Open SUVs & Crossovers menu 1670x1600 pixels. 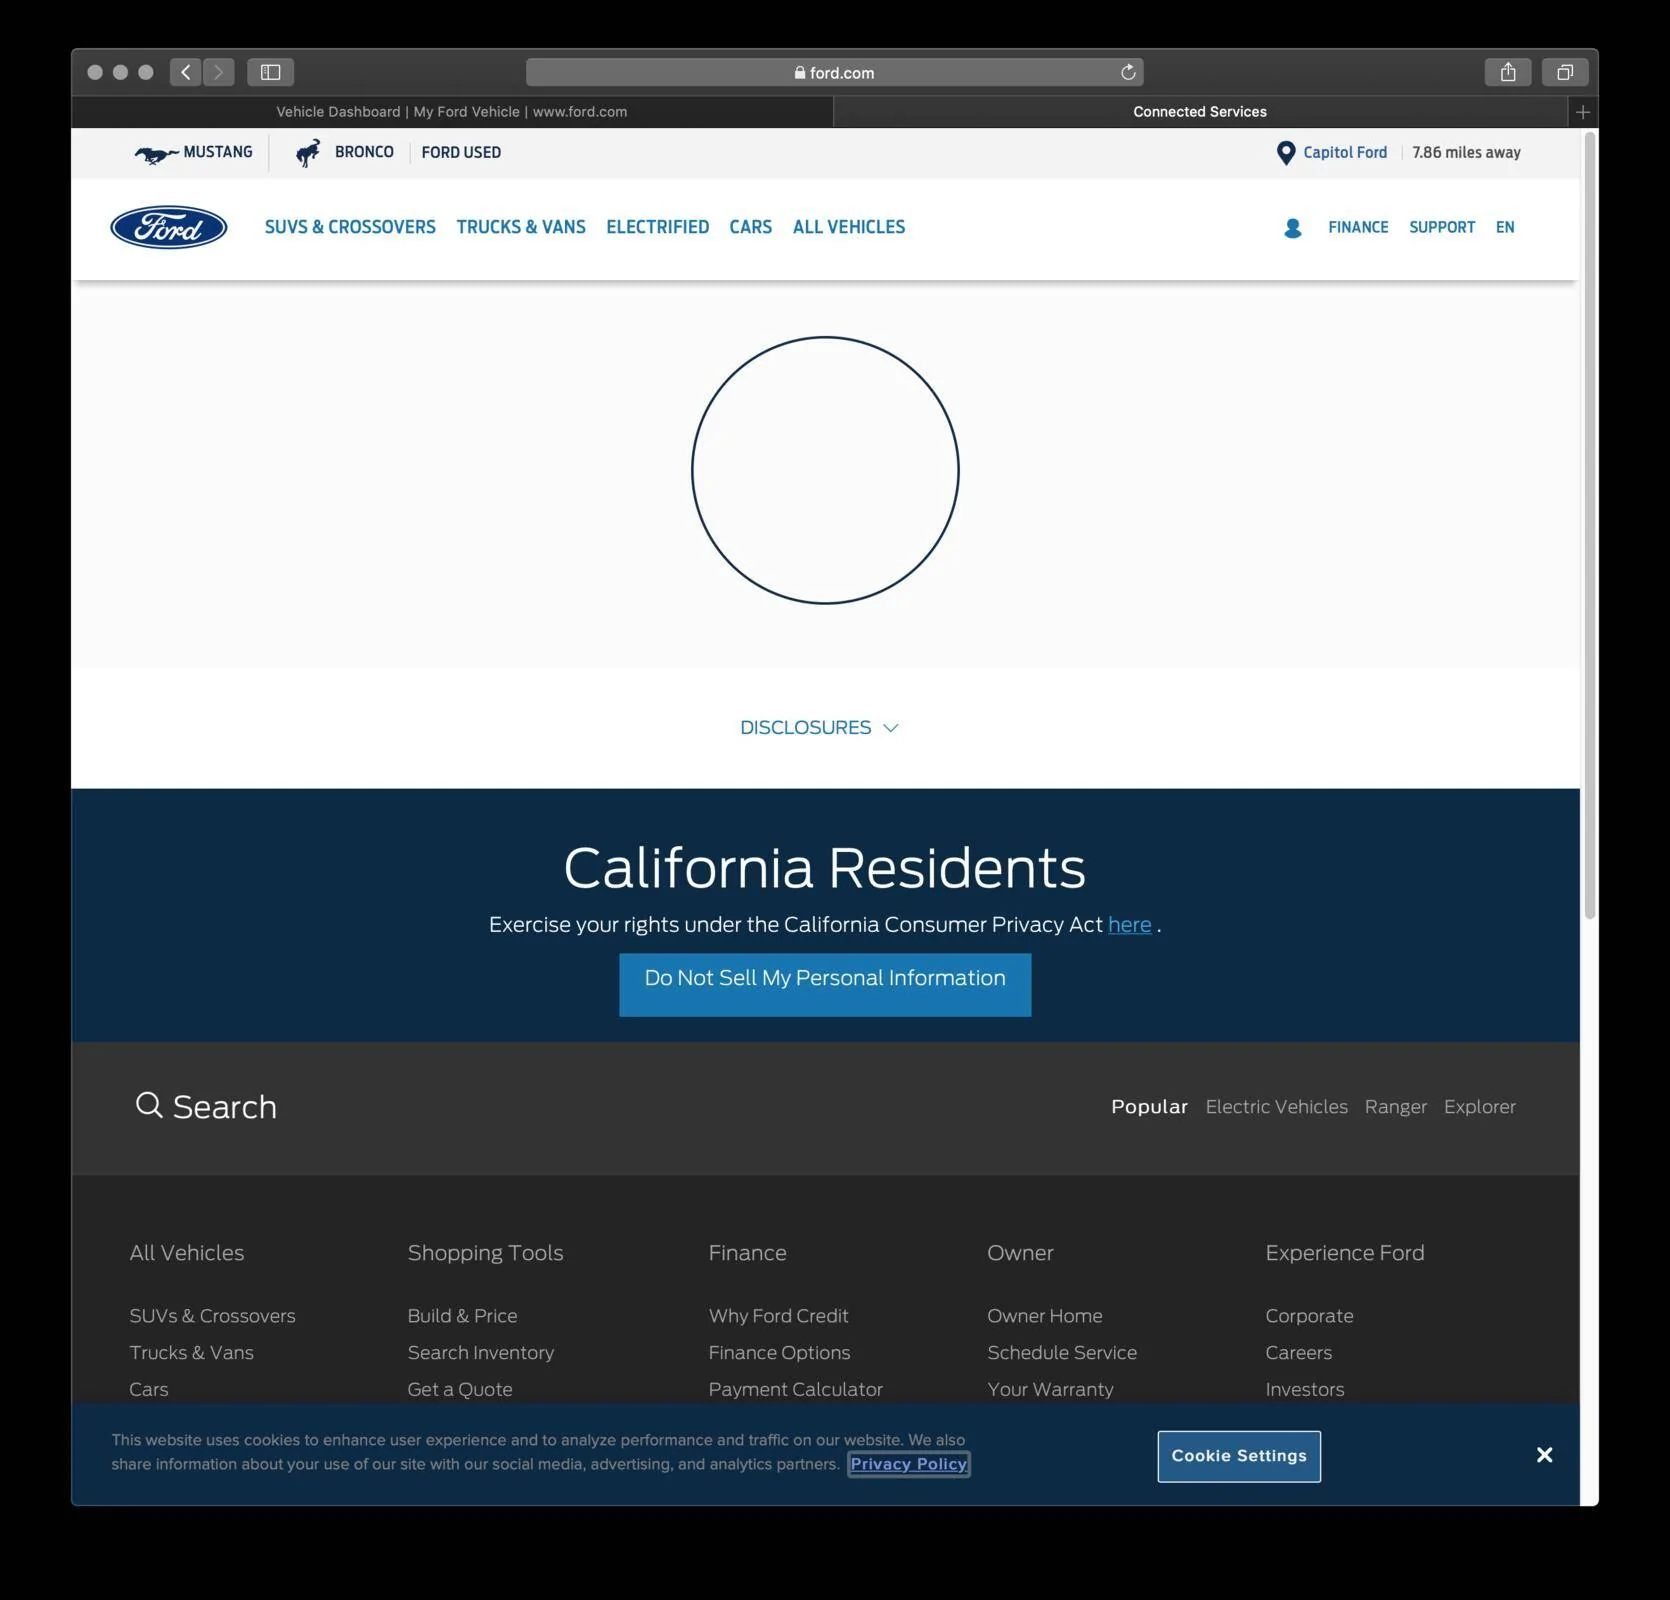350,227
